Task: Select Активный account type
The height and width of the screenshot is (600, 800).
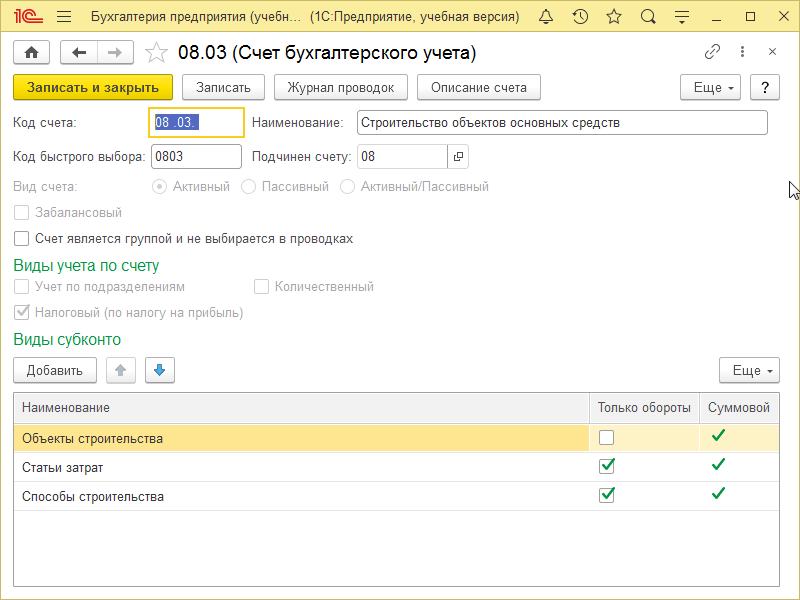Action: 160,187
